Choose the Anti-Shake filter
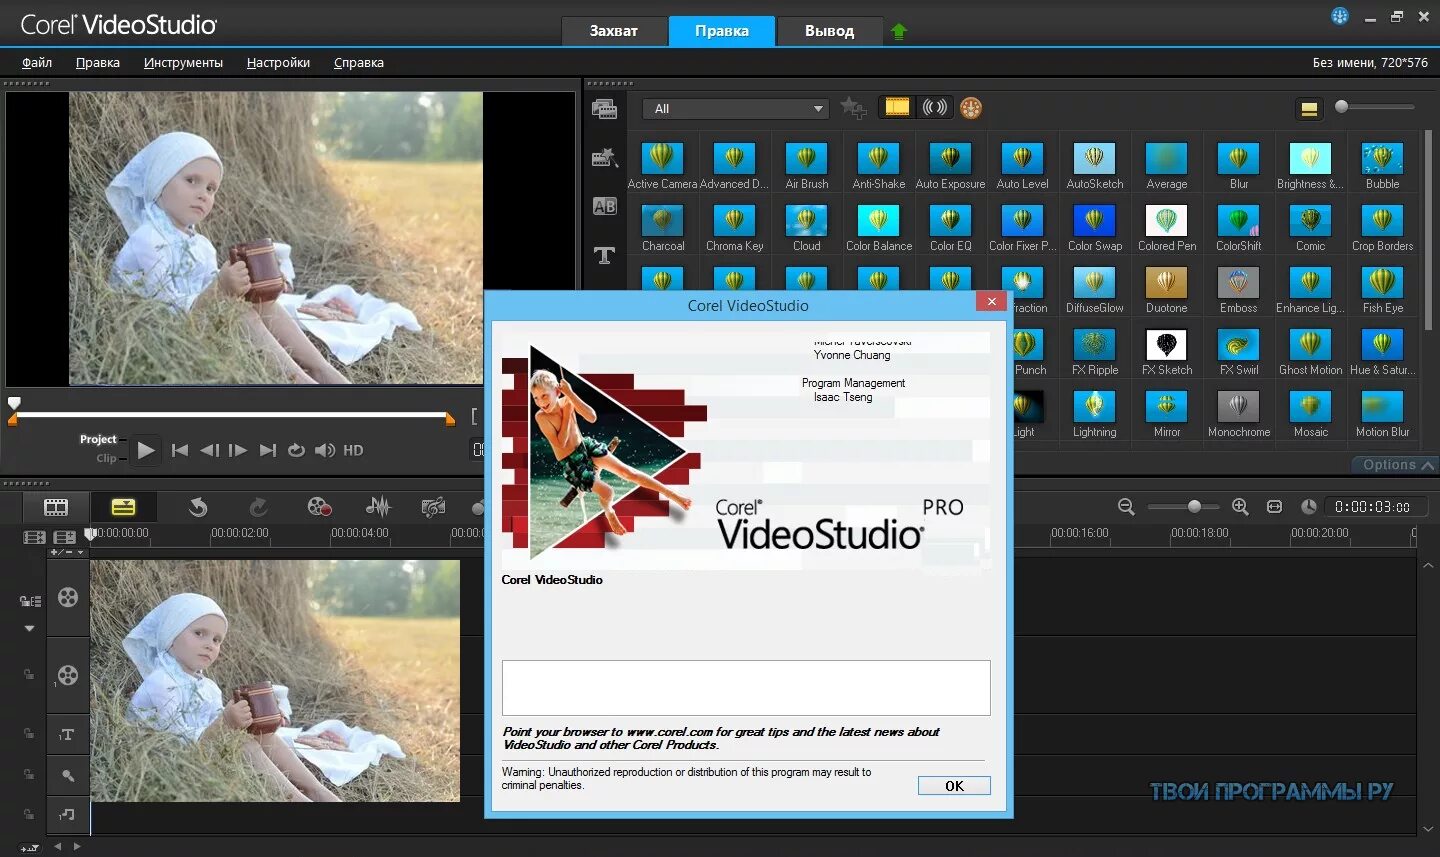Image resolution: width=1440 pixels, height=857 pixels. 879,166
